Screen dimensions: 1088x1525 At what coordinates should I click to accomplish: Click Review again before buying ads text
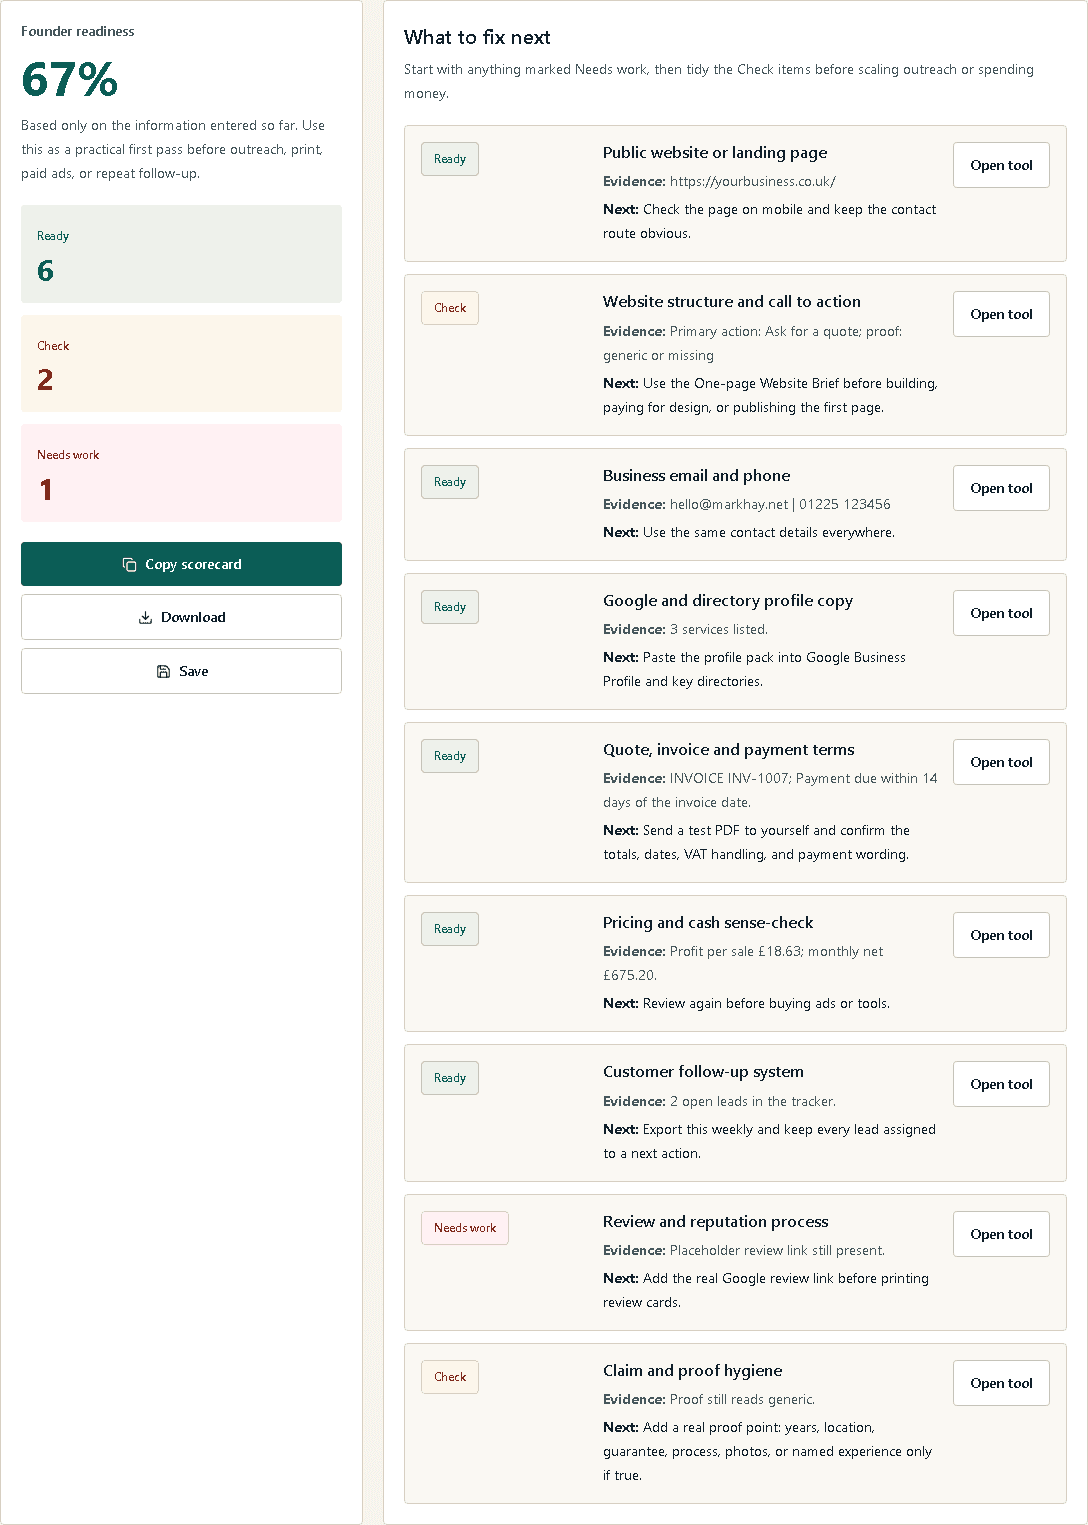tap(766, 1004)
